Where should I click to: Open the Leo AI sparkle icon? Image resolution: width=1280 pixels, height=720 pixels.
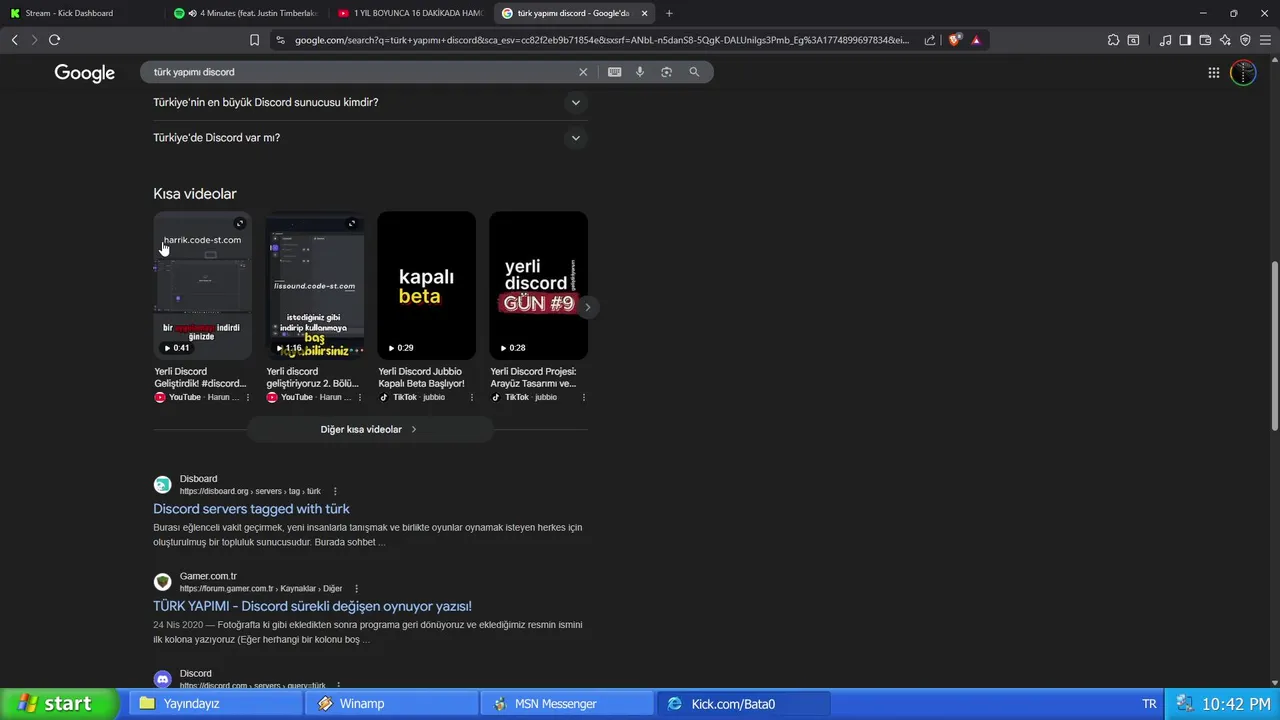point(1225,40)
